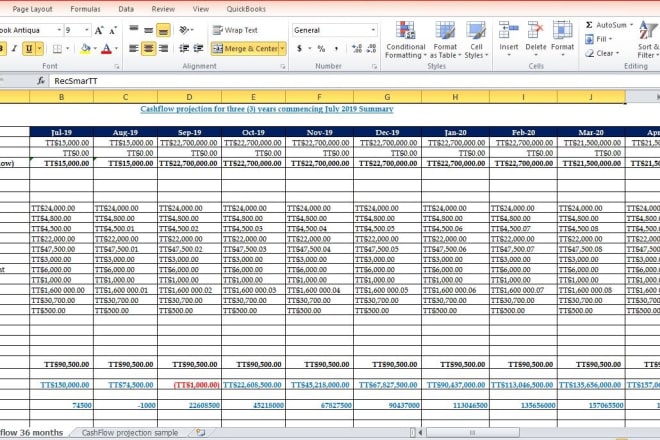Toggle center text alignment
The width and height of the screenshot is (660, 440).
[149, 48]
